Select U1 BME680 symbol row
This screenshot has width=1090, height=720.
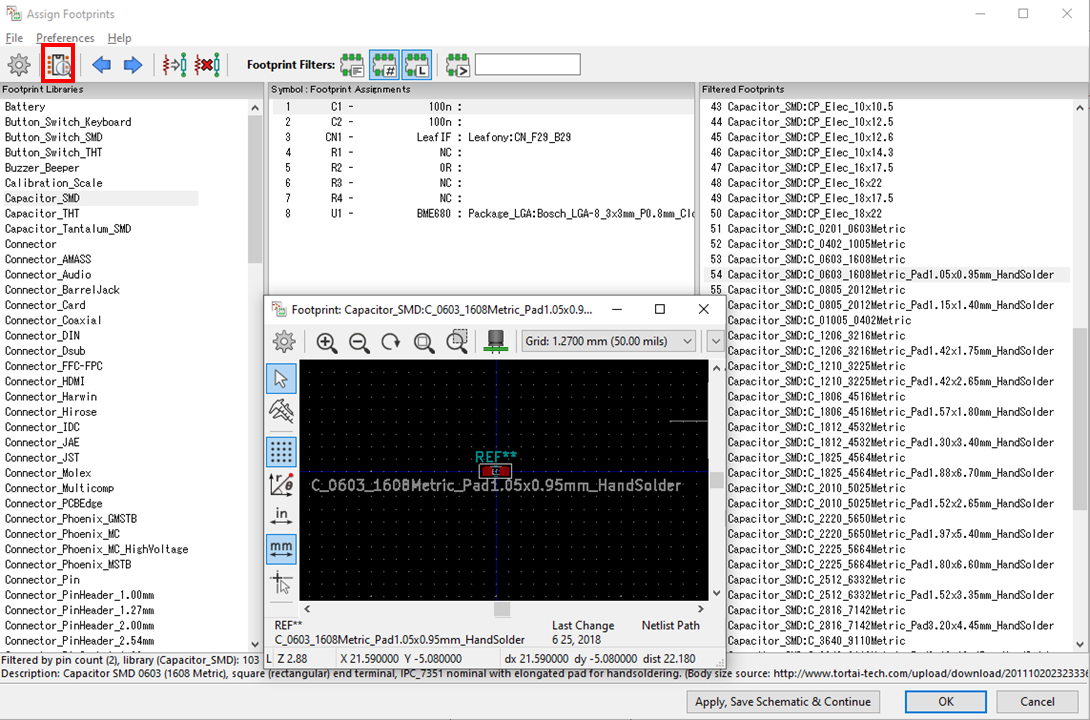(482, 213)
